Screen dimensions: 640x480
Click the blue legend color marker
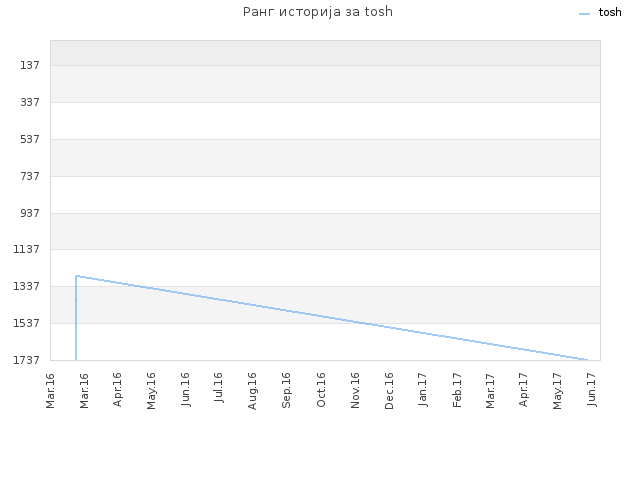584,14
